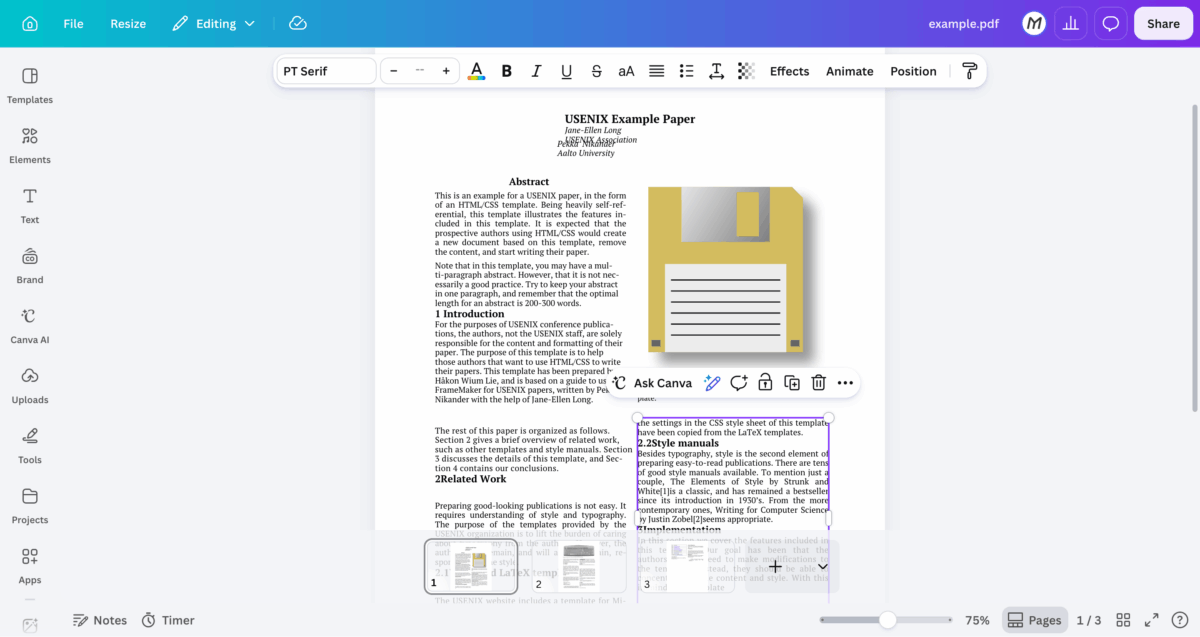Increase font size with plus button
The image size is (1200, 637).
[446, 71]
